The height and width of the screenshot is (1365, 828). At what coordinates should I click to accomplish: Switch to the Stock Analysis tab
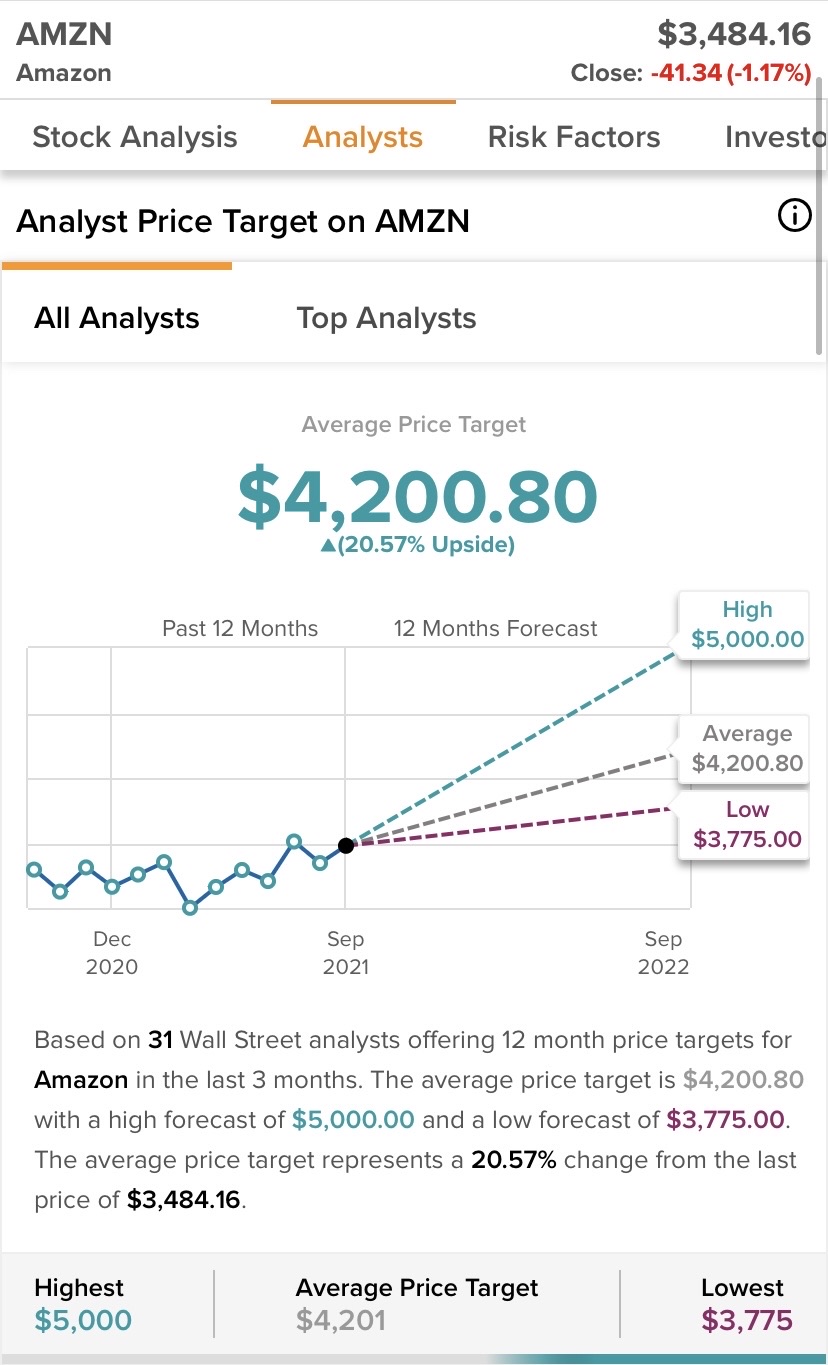(x=135, y=137)
